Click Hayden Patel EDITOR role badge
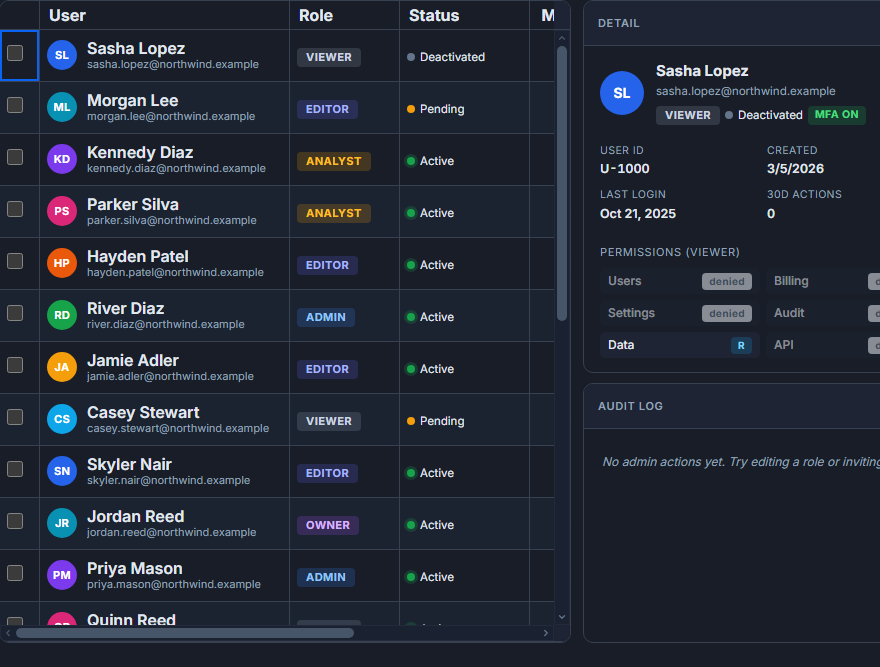 tap(327, 265)
